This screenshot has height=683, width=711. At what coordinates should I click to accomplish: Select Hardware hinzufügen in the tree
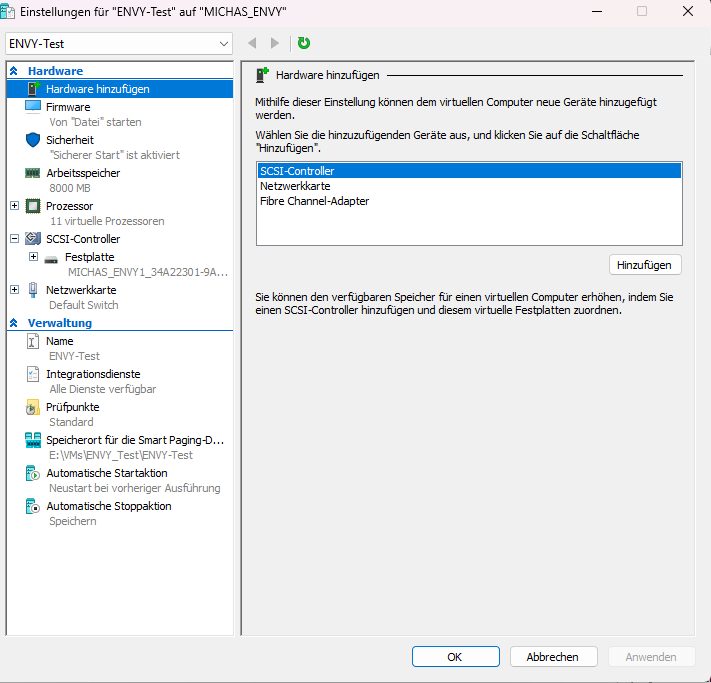(120, 89)
